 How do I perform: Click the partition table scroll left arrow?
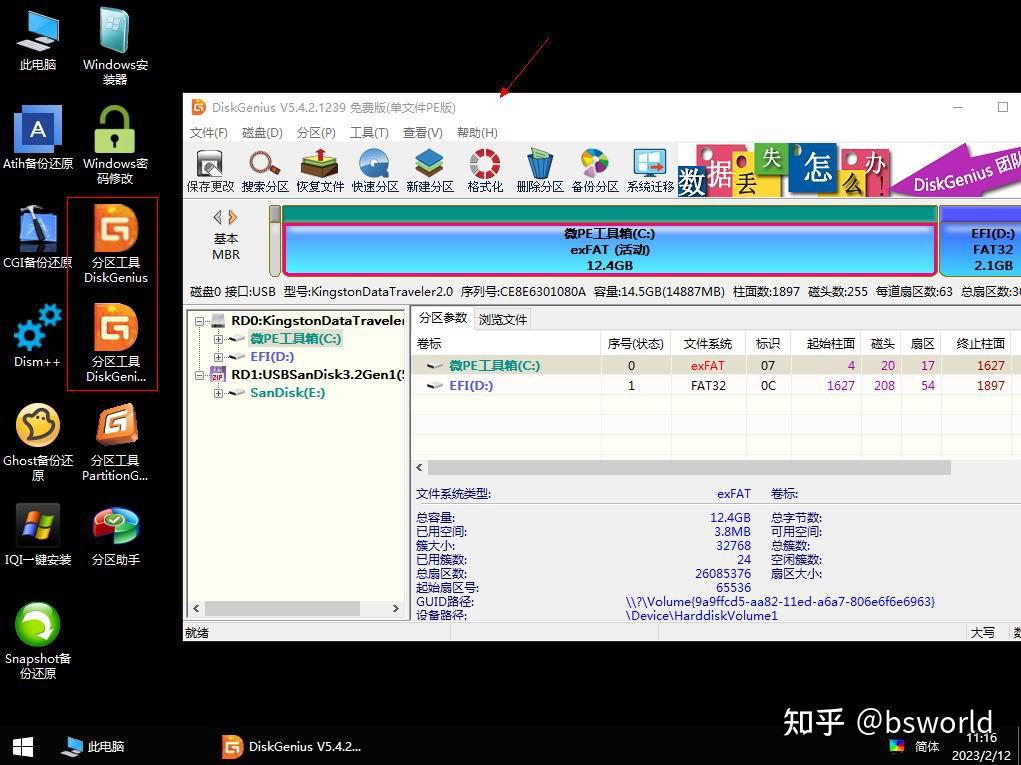pyautogui.click(x=419, y=467)
